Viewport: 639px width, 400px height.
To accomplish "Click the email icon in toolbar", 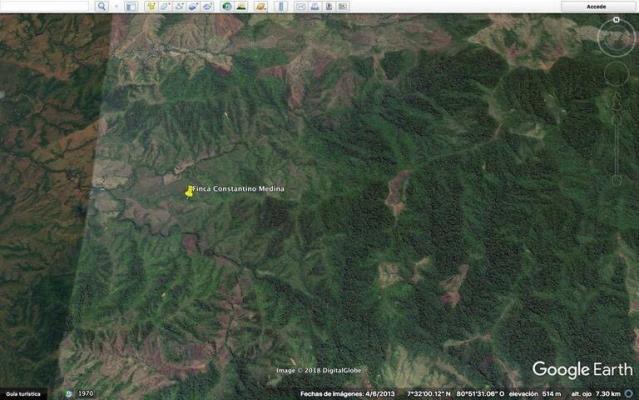I will [x=299, y=6].
